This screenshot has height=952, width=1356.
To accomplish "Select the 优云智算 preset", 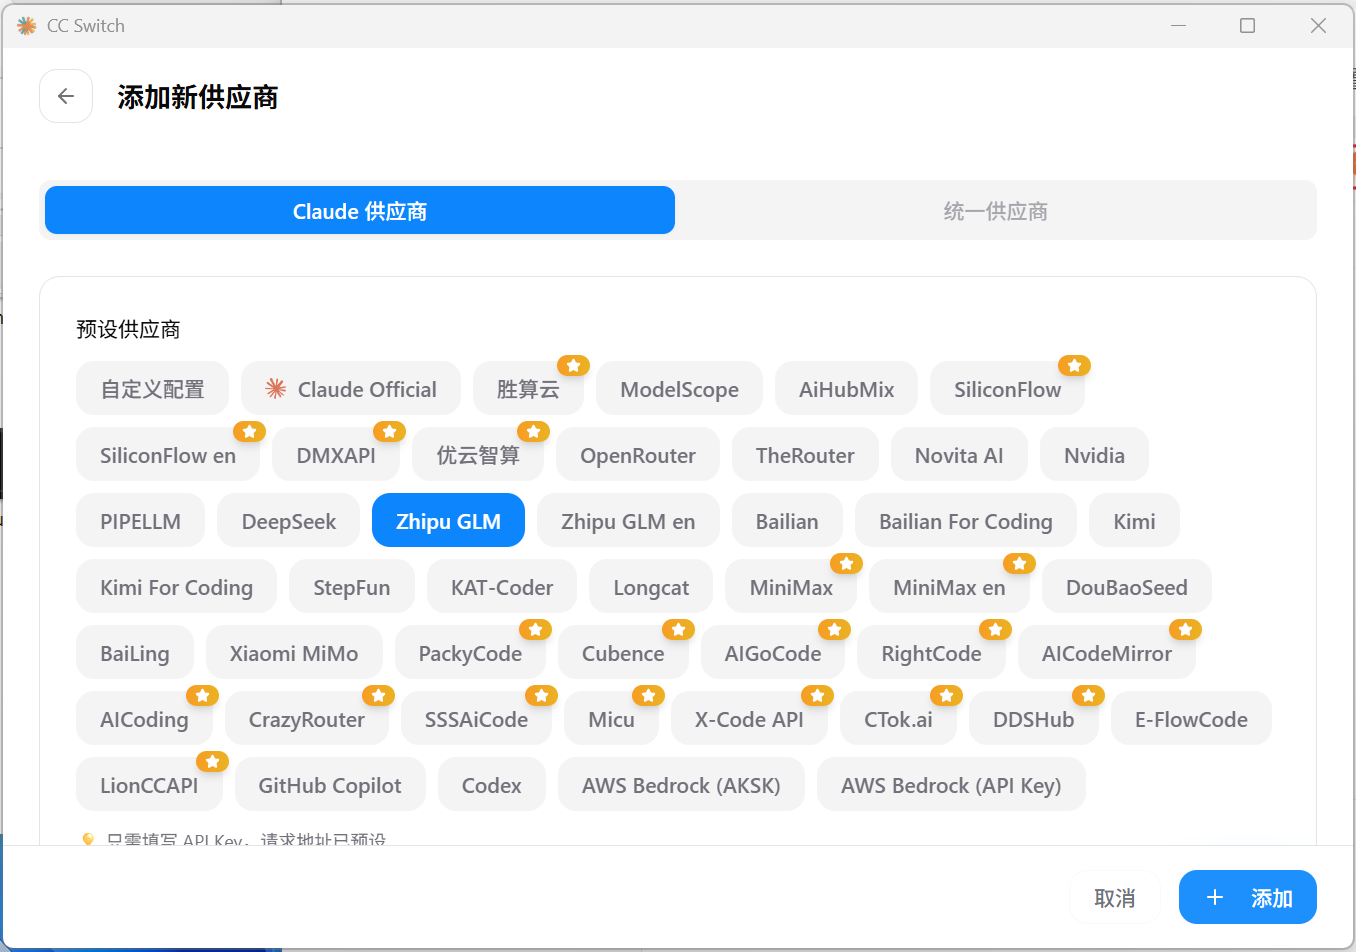I will [x=478, y=454].
